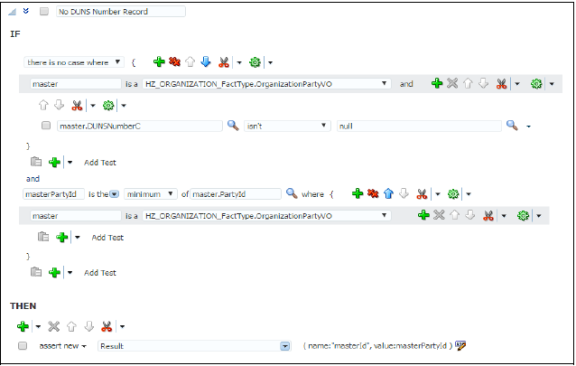Open the 'is the' dropdown arrow
Image resolution: width=576 pixels, height=366 pixels.
114,194
